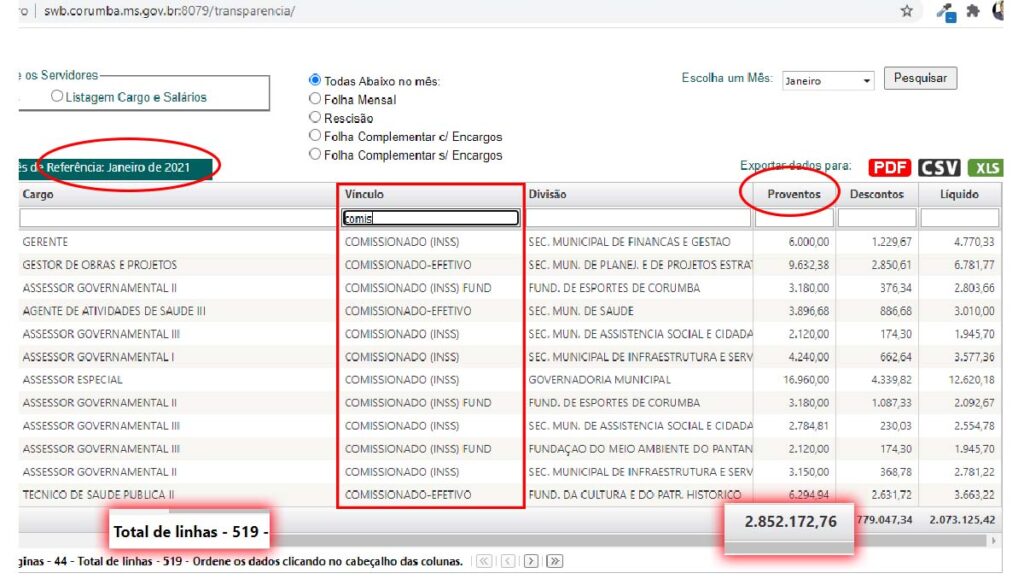This screenshot has width=1024, height=579.
Task: Click the GERENTE row cargo cell
Action: point(45,242)
